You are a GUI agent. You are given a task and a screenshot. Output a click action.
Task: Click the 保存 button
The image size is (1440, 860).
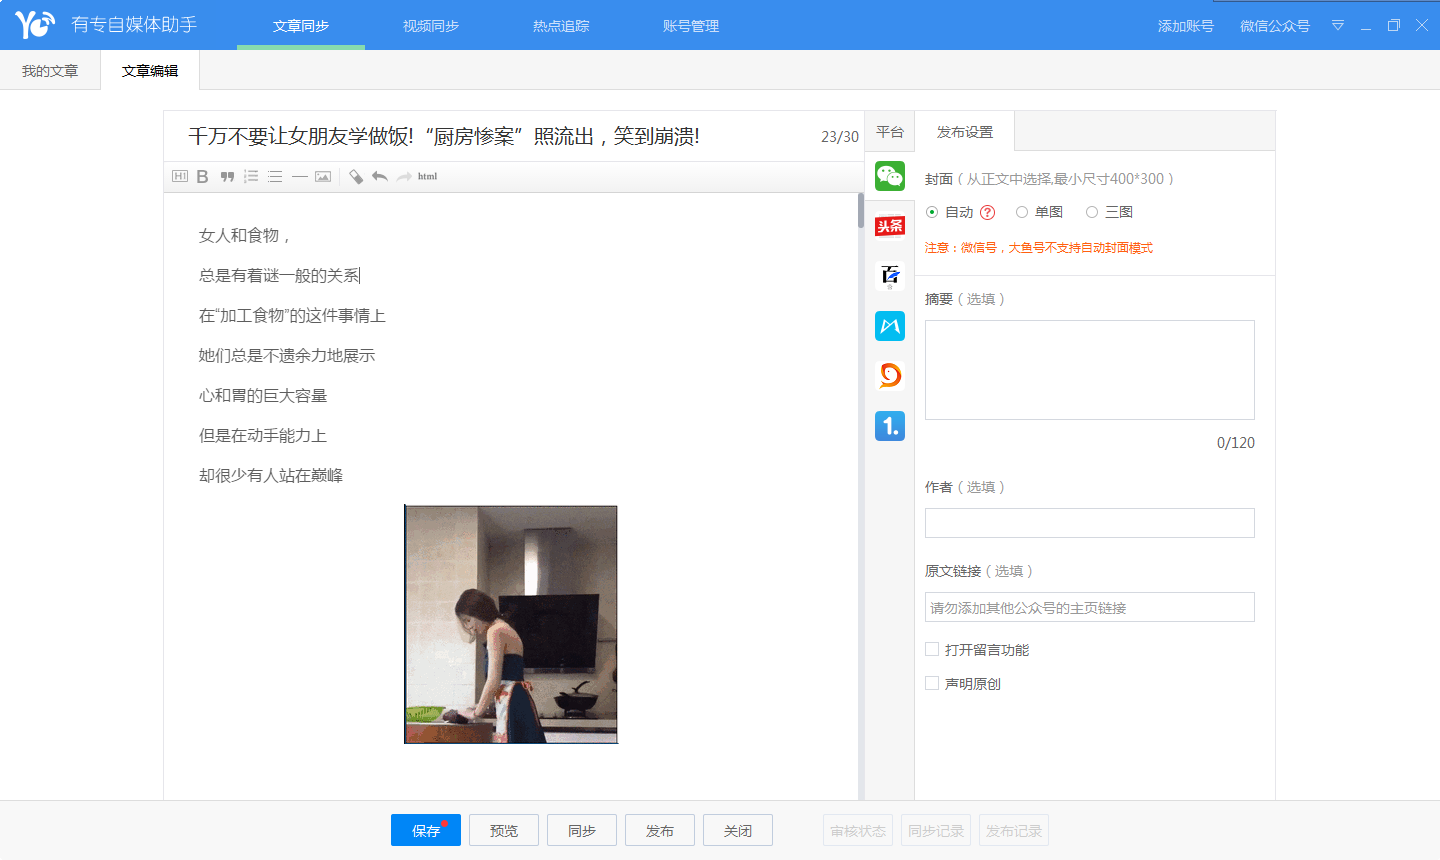426,831
